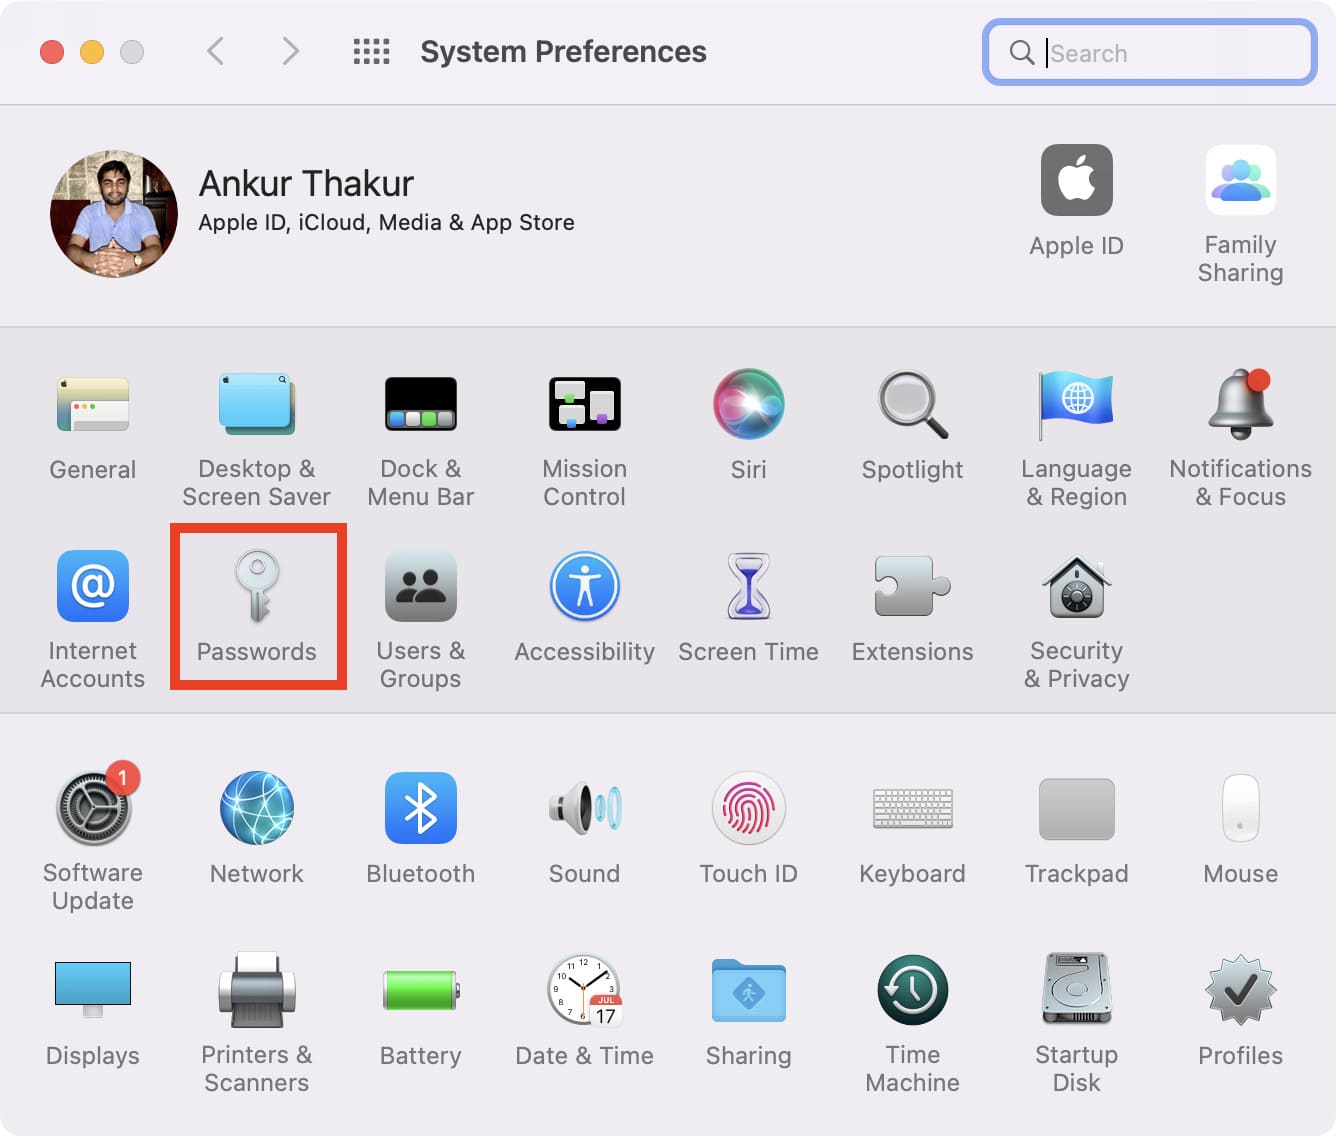This screenshot has width=1336, height=1136.
Task: Click the yellow minimize window button
Action: [x=92, y=51]
